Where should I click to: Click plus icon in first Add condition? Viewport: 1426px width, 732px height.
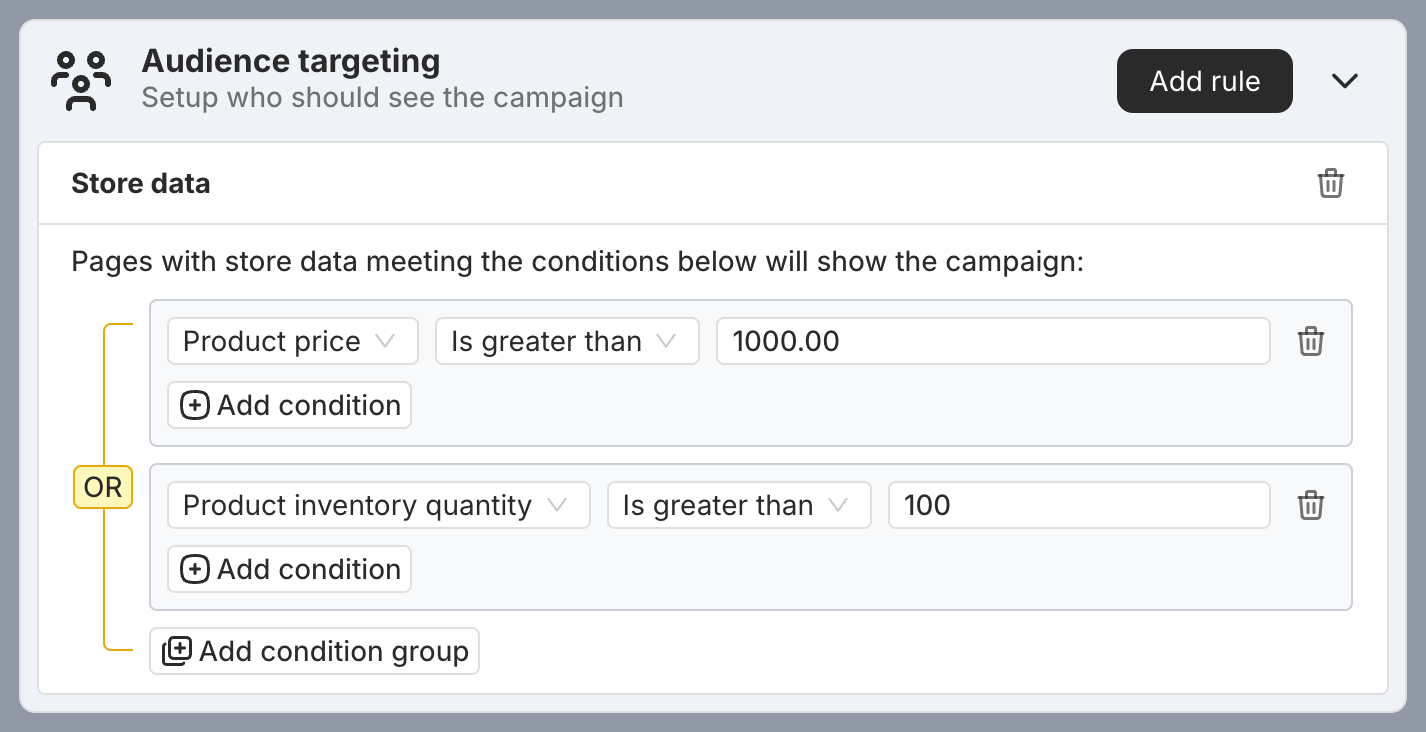pyautogui.click(x=194, y=405)
